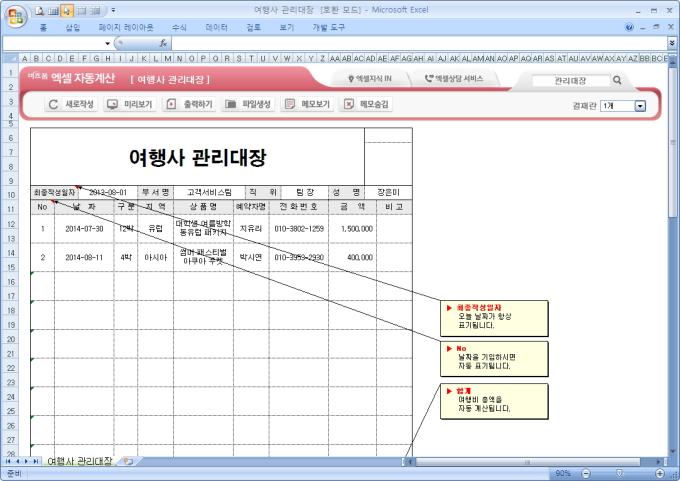Adjust the zoom slider handle in status bar
Viewport: 680px width, 481px height.
tap(620, 473)
